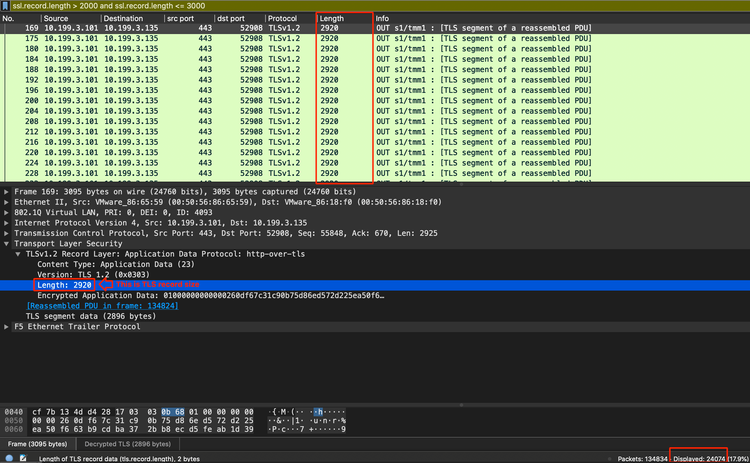Select the Frame (3095 bytes) tab
This screenshot has width=750, height=463.
pos(37,442)
